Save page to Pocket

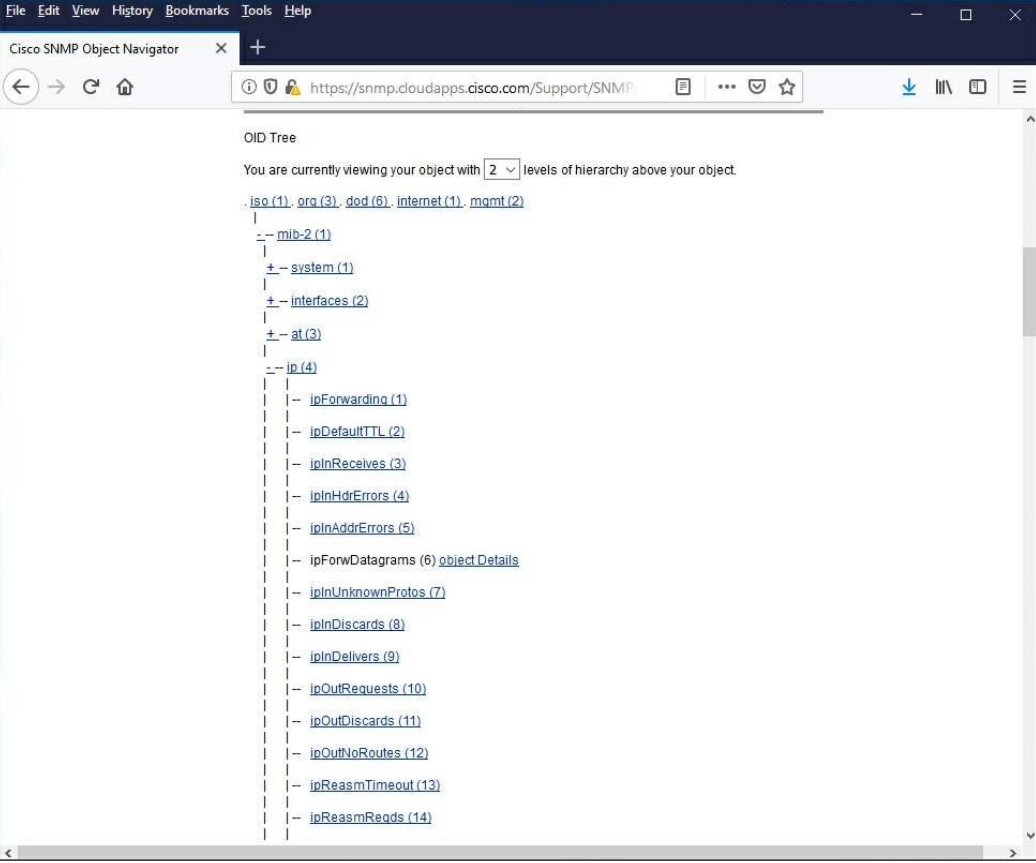(x=757, y=87)
